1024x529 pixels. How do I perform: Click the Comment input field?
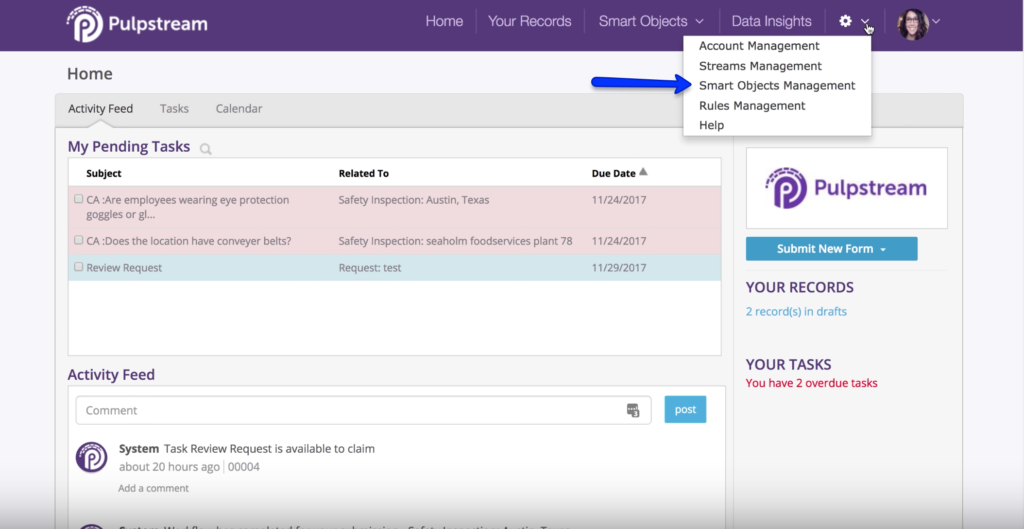(350, 410)
